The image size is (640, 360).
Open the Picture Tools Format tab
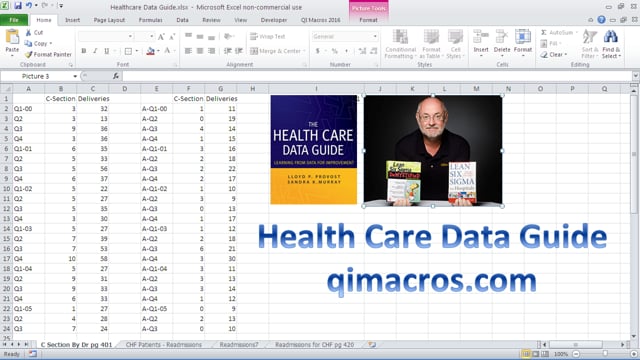[x=368, y=20]
